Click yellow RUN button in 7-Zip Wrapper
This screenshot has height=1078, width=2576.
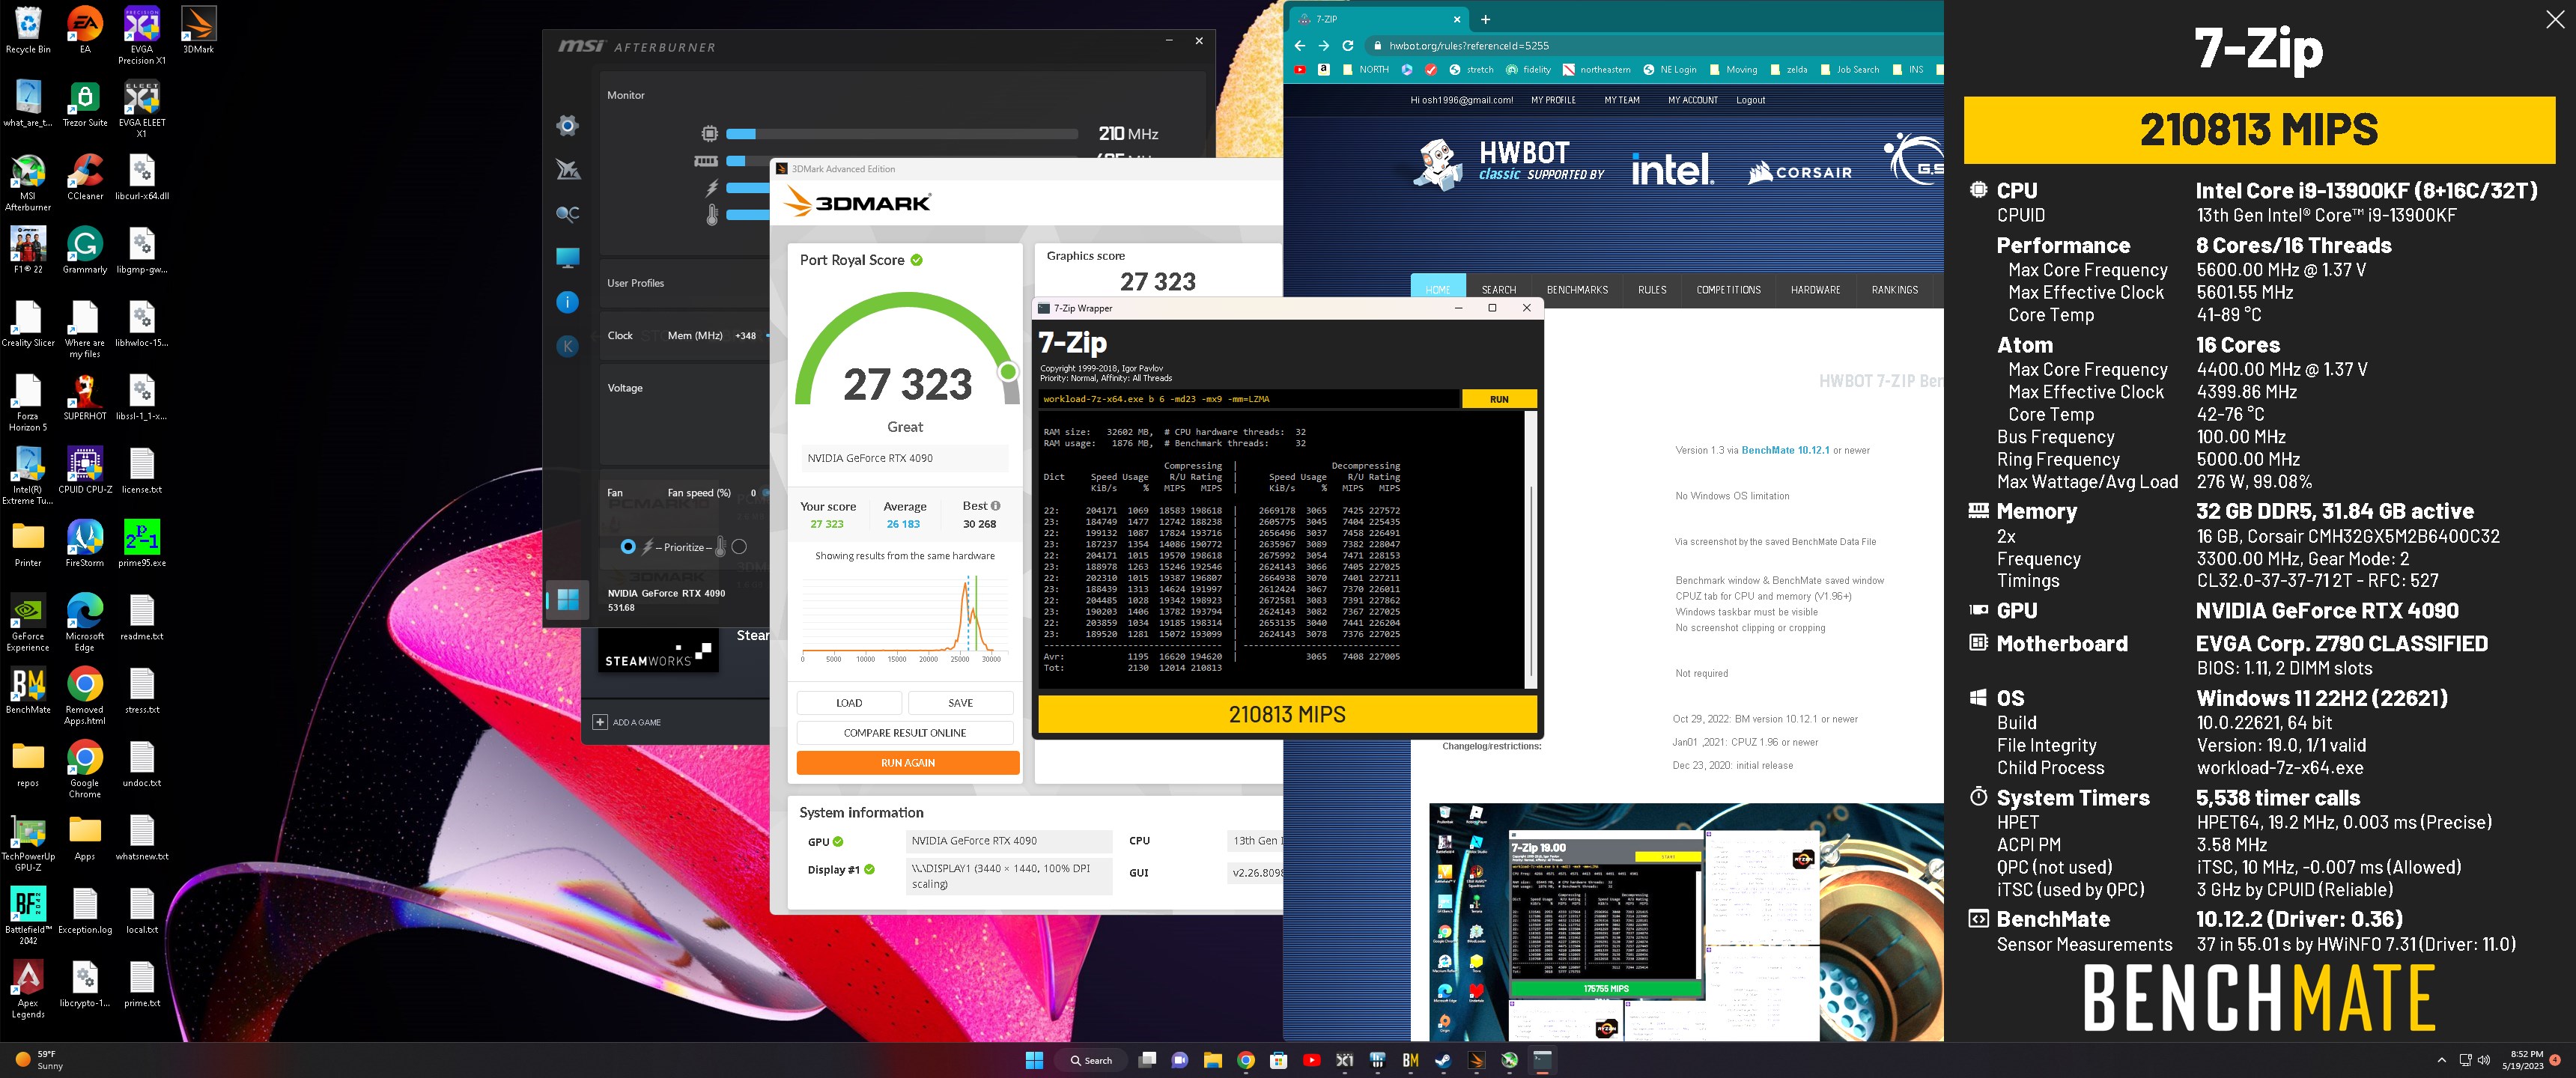(x=1498, y=399)
